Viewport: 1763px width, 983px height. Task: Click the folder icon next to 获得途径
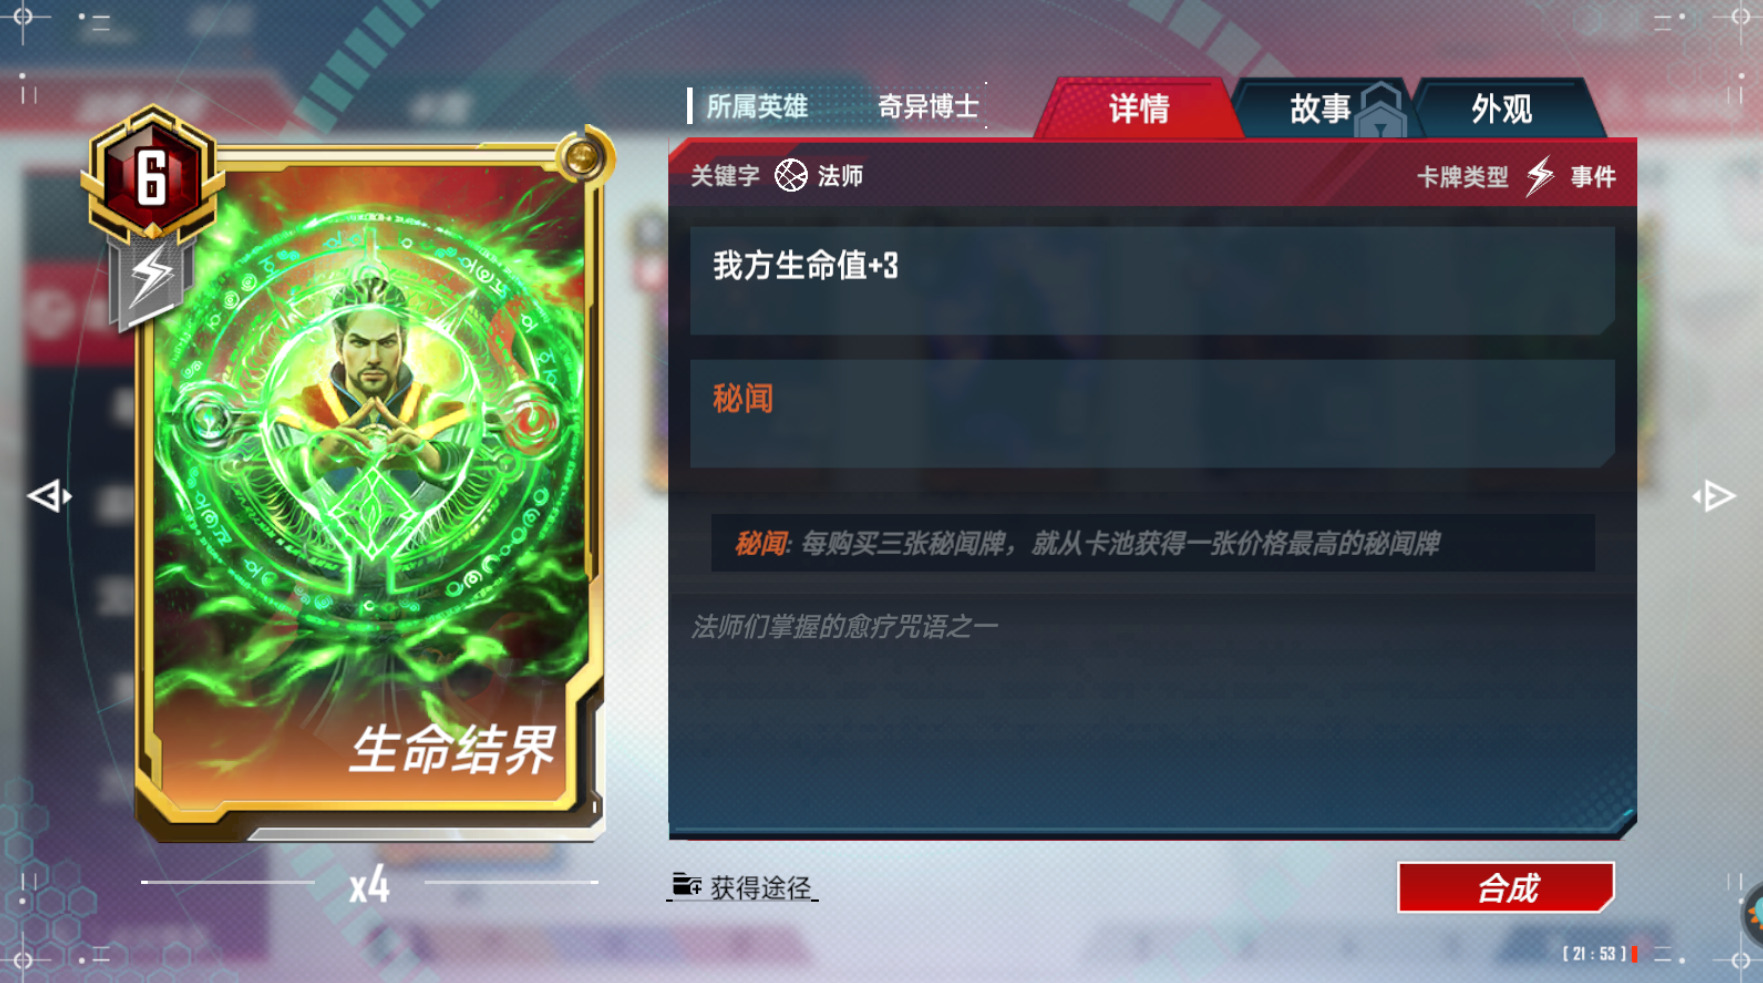coord(687,885)
